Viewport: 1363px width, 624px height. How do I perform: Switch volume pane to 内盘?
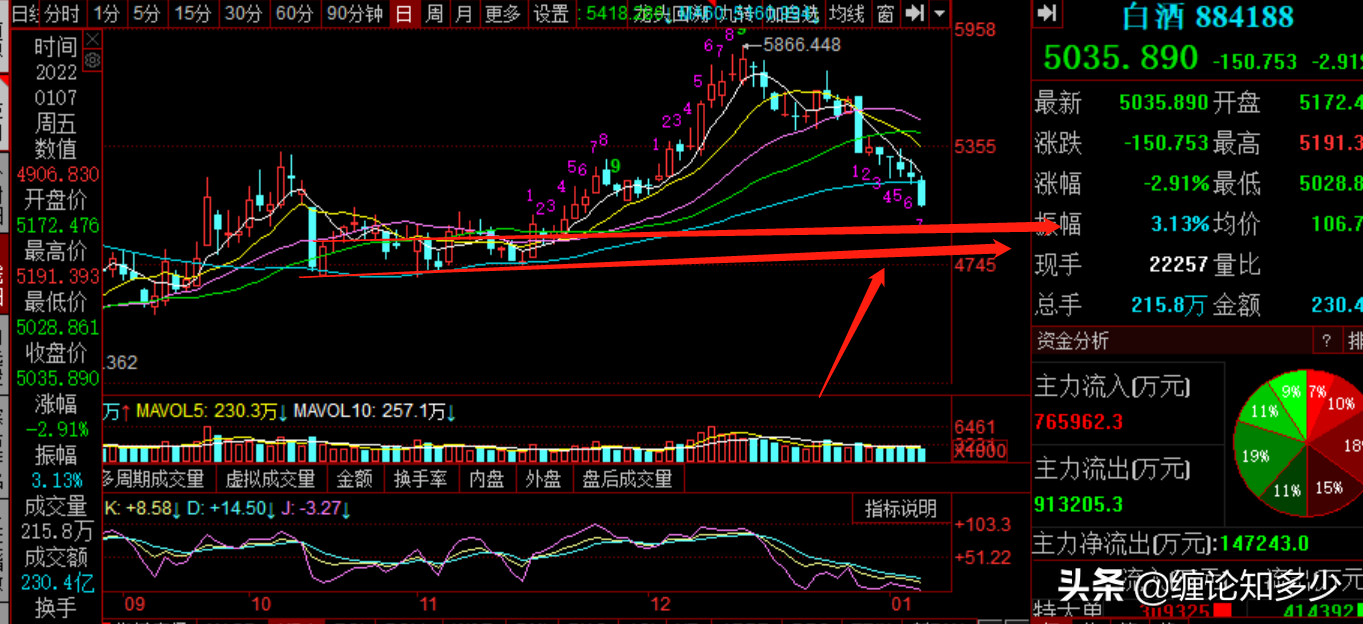[487, 479]
